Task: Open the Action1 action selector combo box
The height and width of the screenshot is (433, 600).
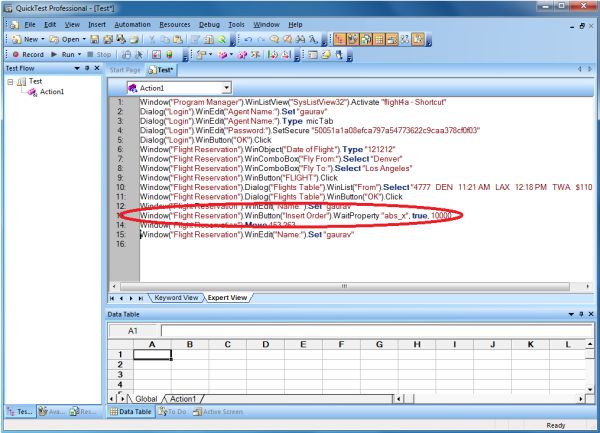Action: click(x=179, y=88)
